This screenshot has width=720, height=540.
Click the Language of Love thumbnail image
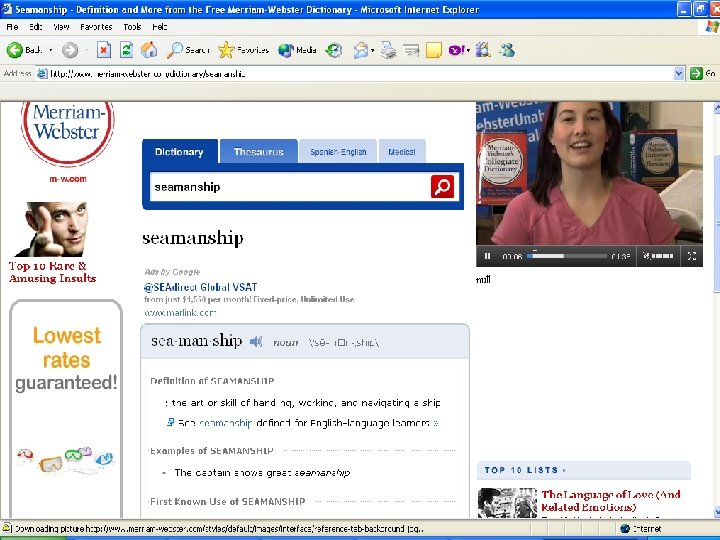coord(507,502)
